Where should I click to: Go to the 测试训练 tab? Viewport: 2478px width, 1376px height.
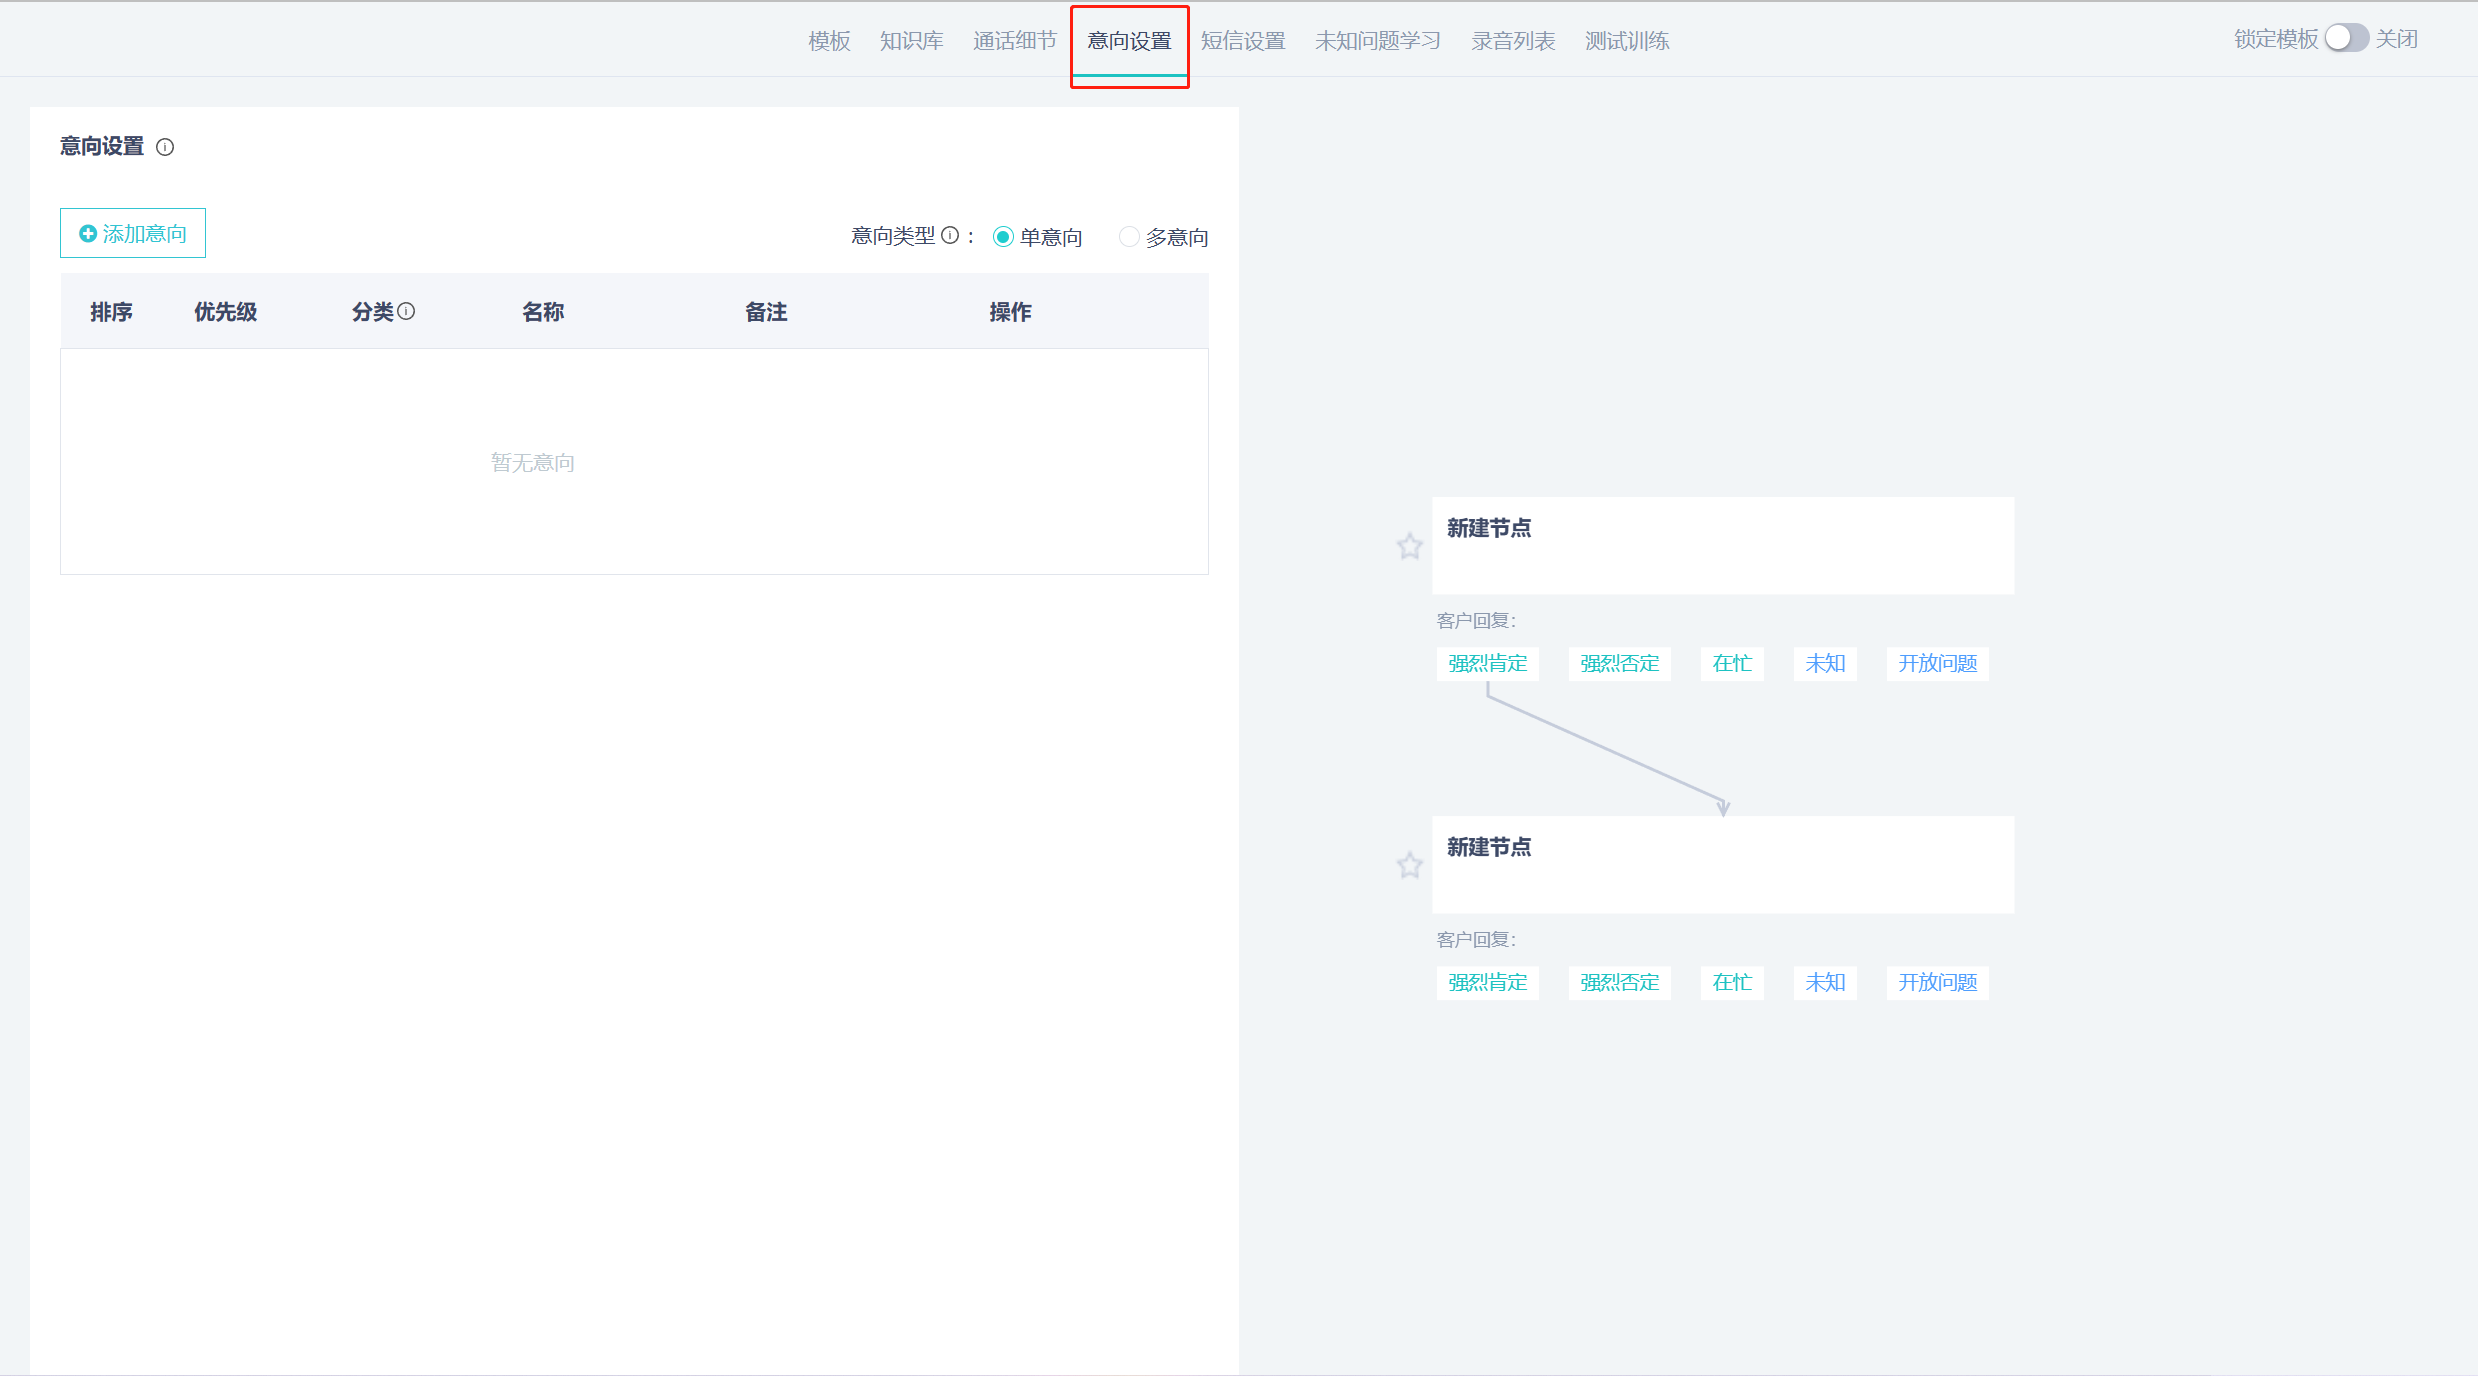click(x=1627, y=41)
